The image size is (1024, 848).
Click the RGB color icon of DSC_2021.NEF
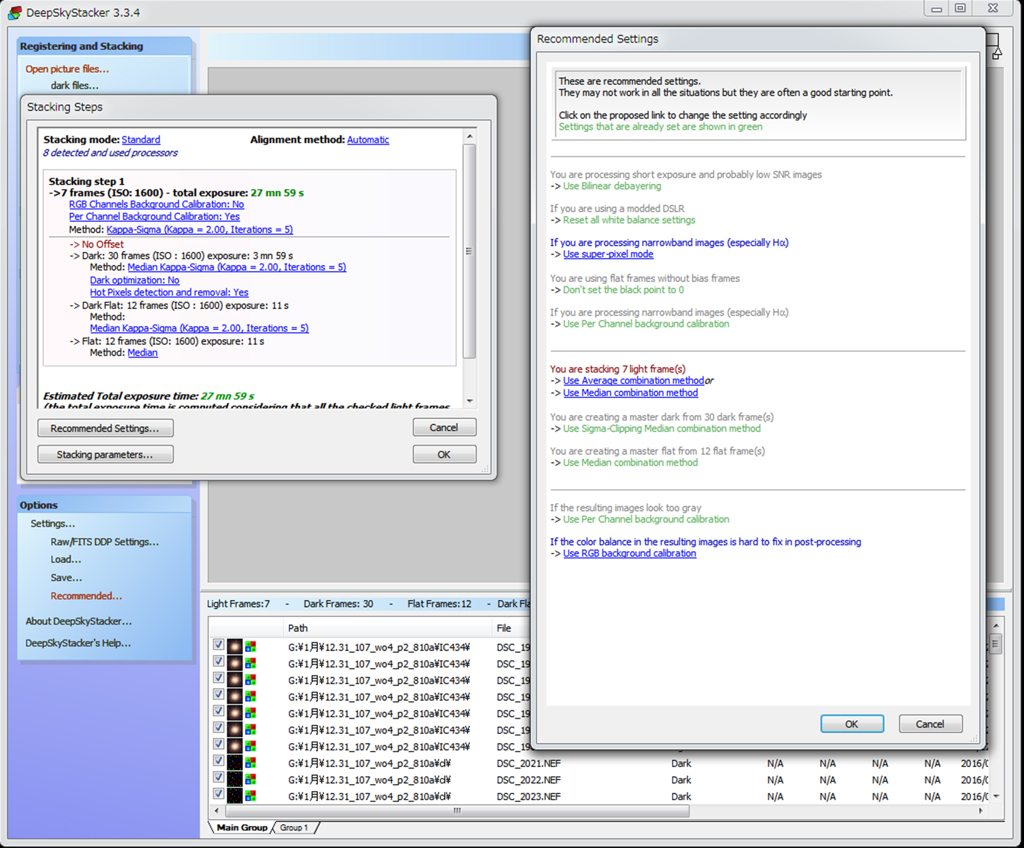tap(251, 763)
